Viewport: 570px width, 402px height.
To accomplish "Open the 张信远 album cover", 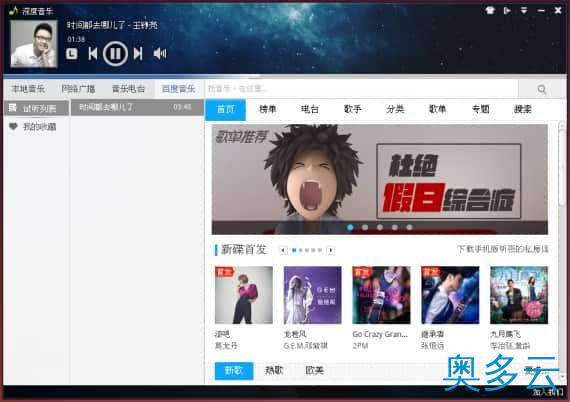I will (450, 295).
